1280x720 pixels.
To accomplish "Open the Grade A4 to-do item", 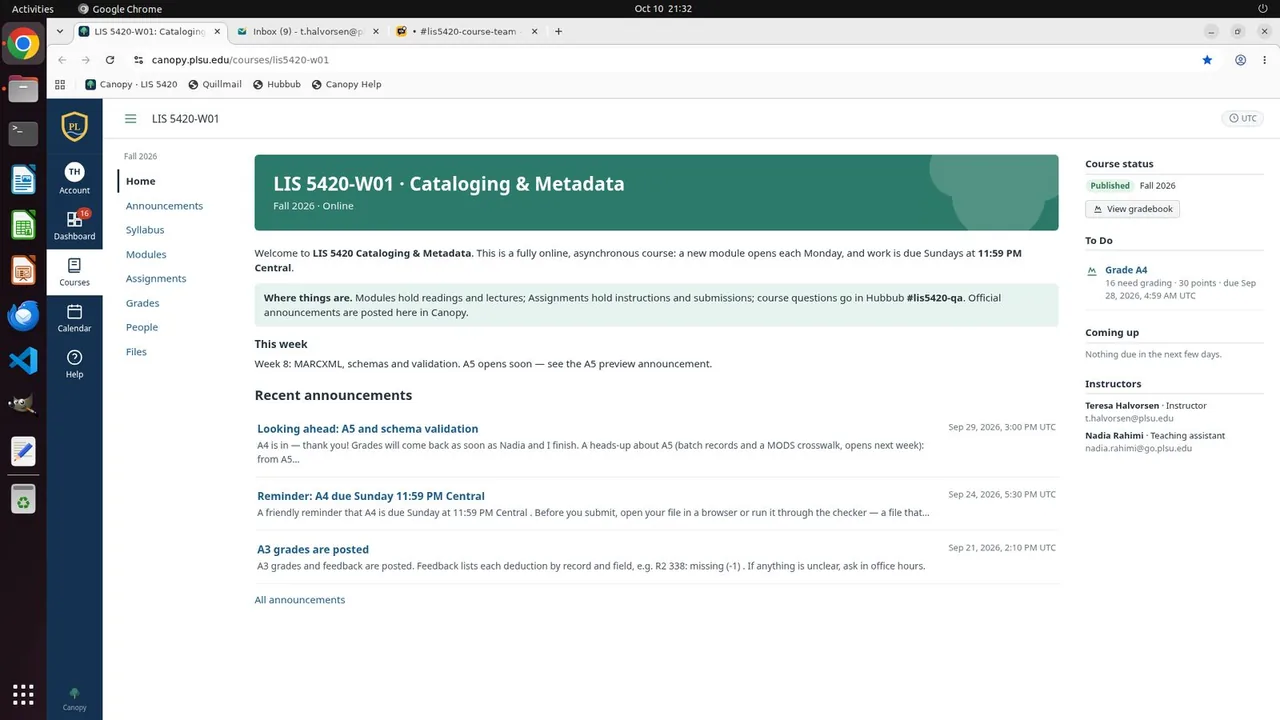I will (1126, 270).
